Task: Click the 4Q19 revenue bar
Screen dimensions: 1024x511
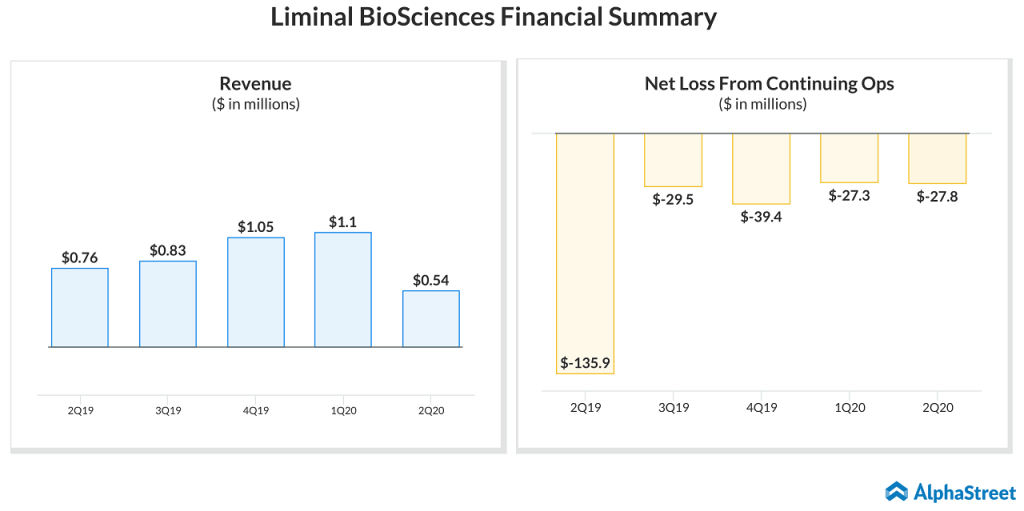Action: [256, 292]
